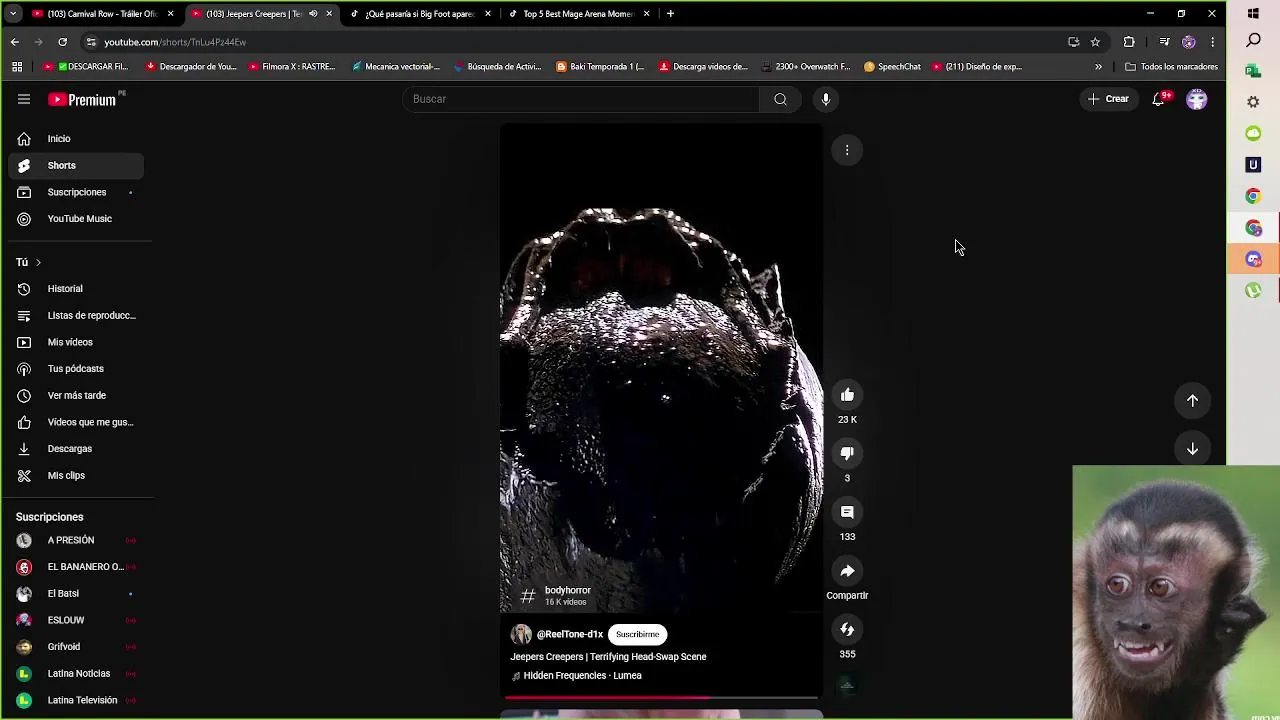
Task: Open Mis clips in the sidebar
Action: 76,476
